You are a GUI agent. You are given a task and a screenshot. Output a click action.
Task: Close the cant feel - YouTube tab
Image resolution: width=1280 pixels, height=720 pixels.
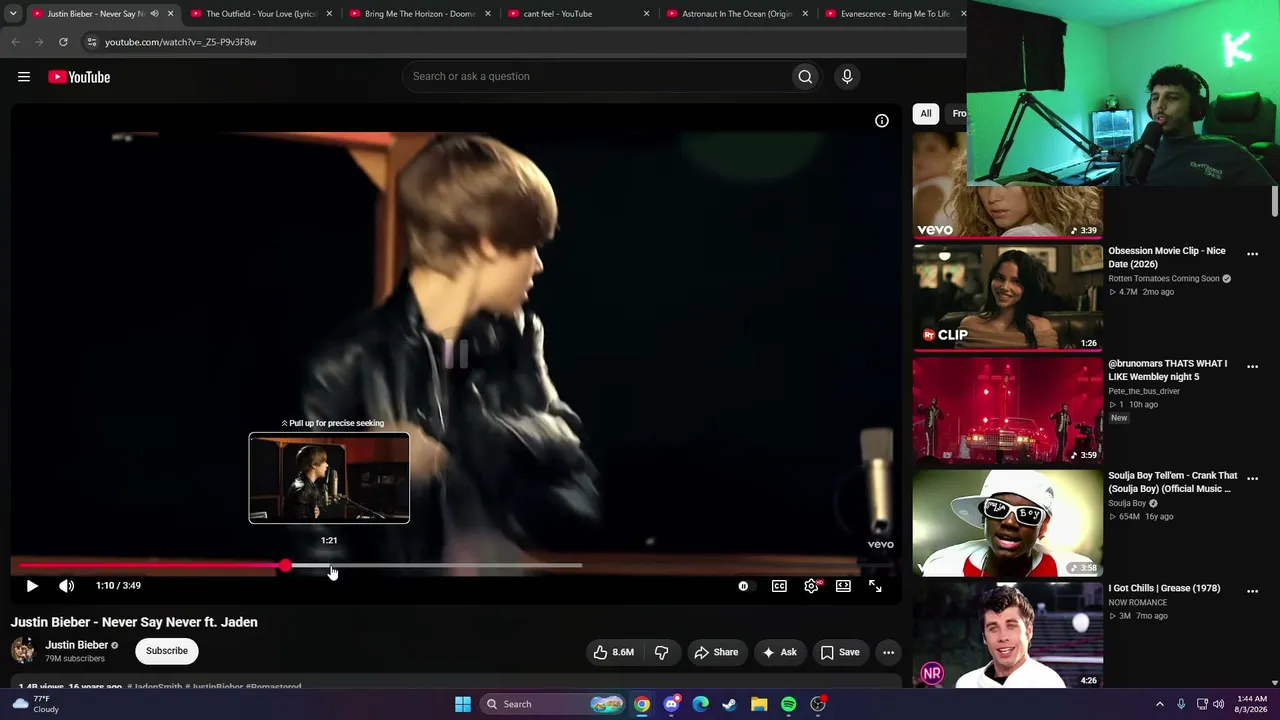coord(646,14)
